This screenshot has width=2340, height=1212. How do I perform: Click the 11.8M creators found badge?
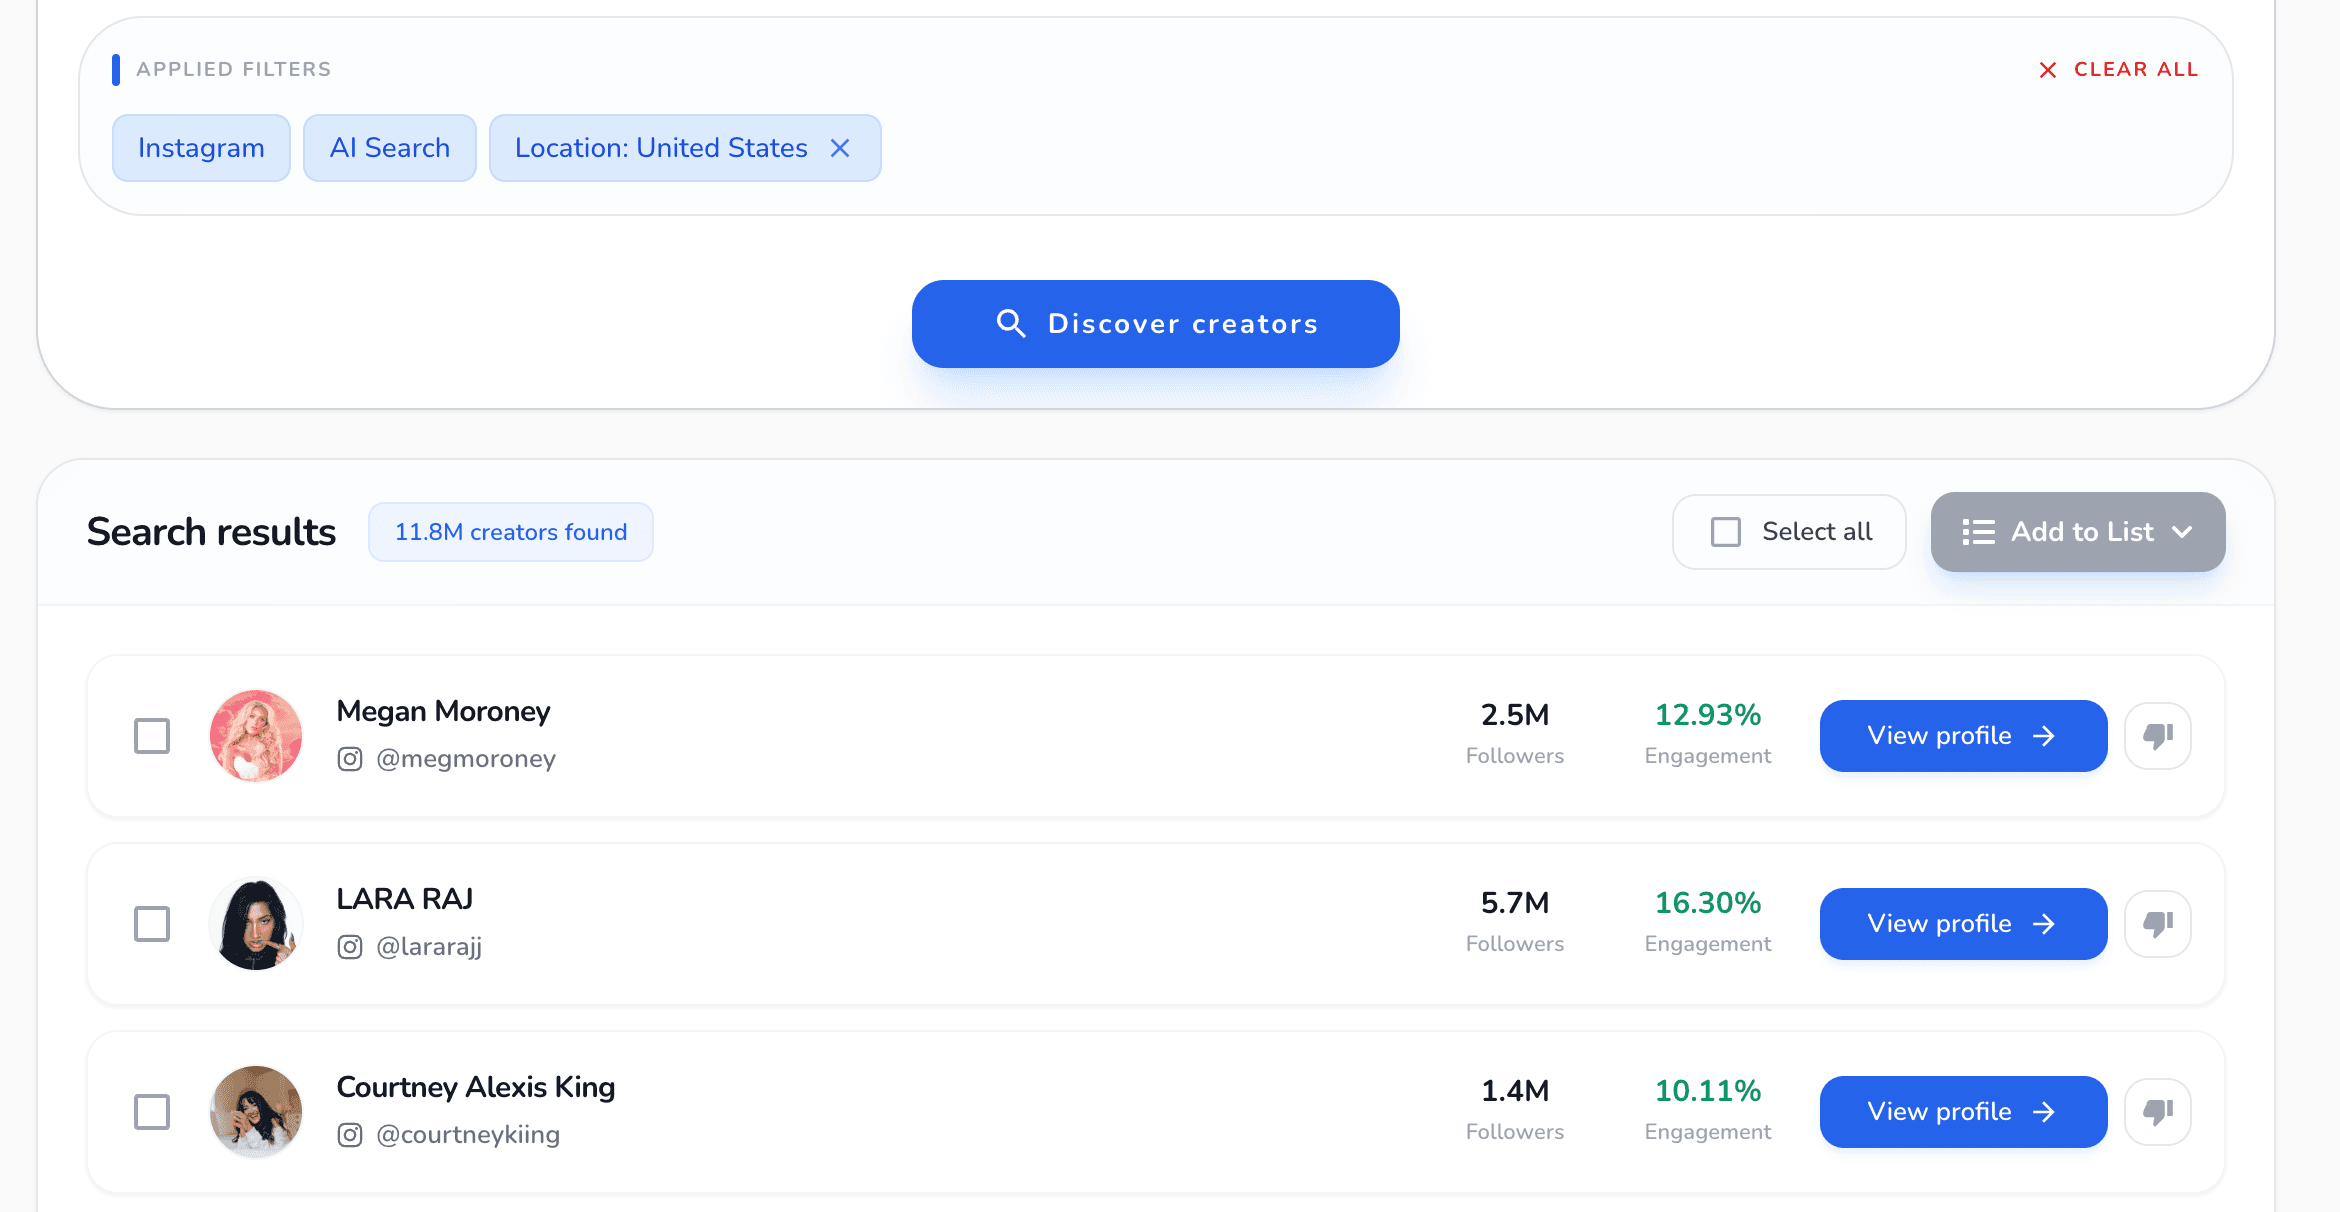tap(511, 532)
